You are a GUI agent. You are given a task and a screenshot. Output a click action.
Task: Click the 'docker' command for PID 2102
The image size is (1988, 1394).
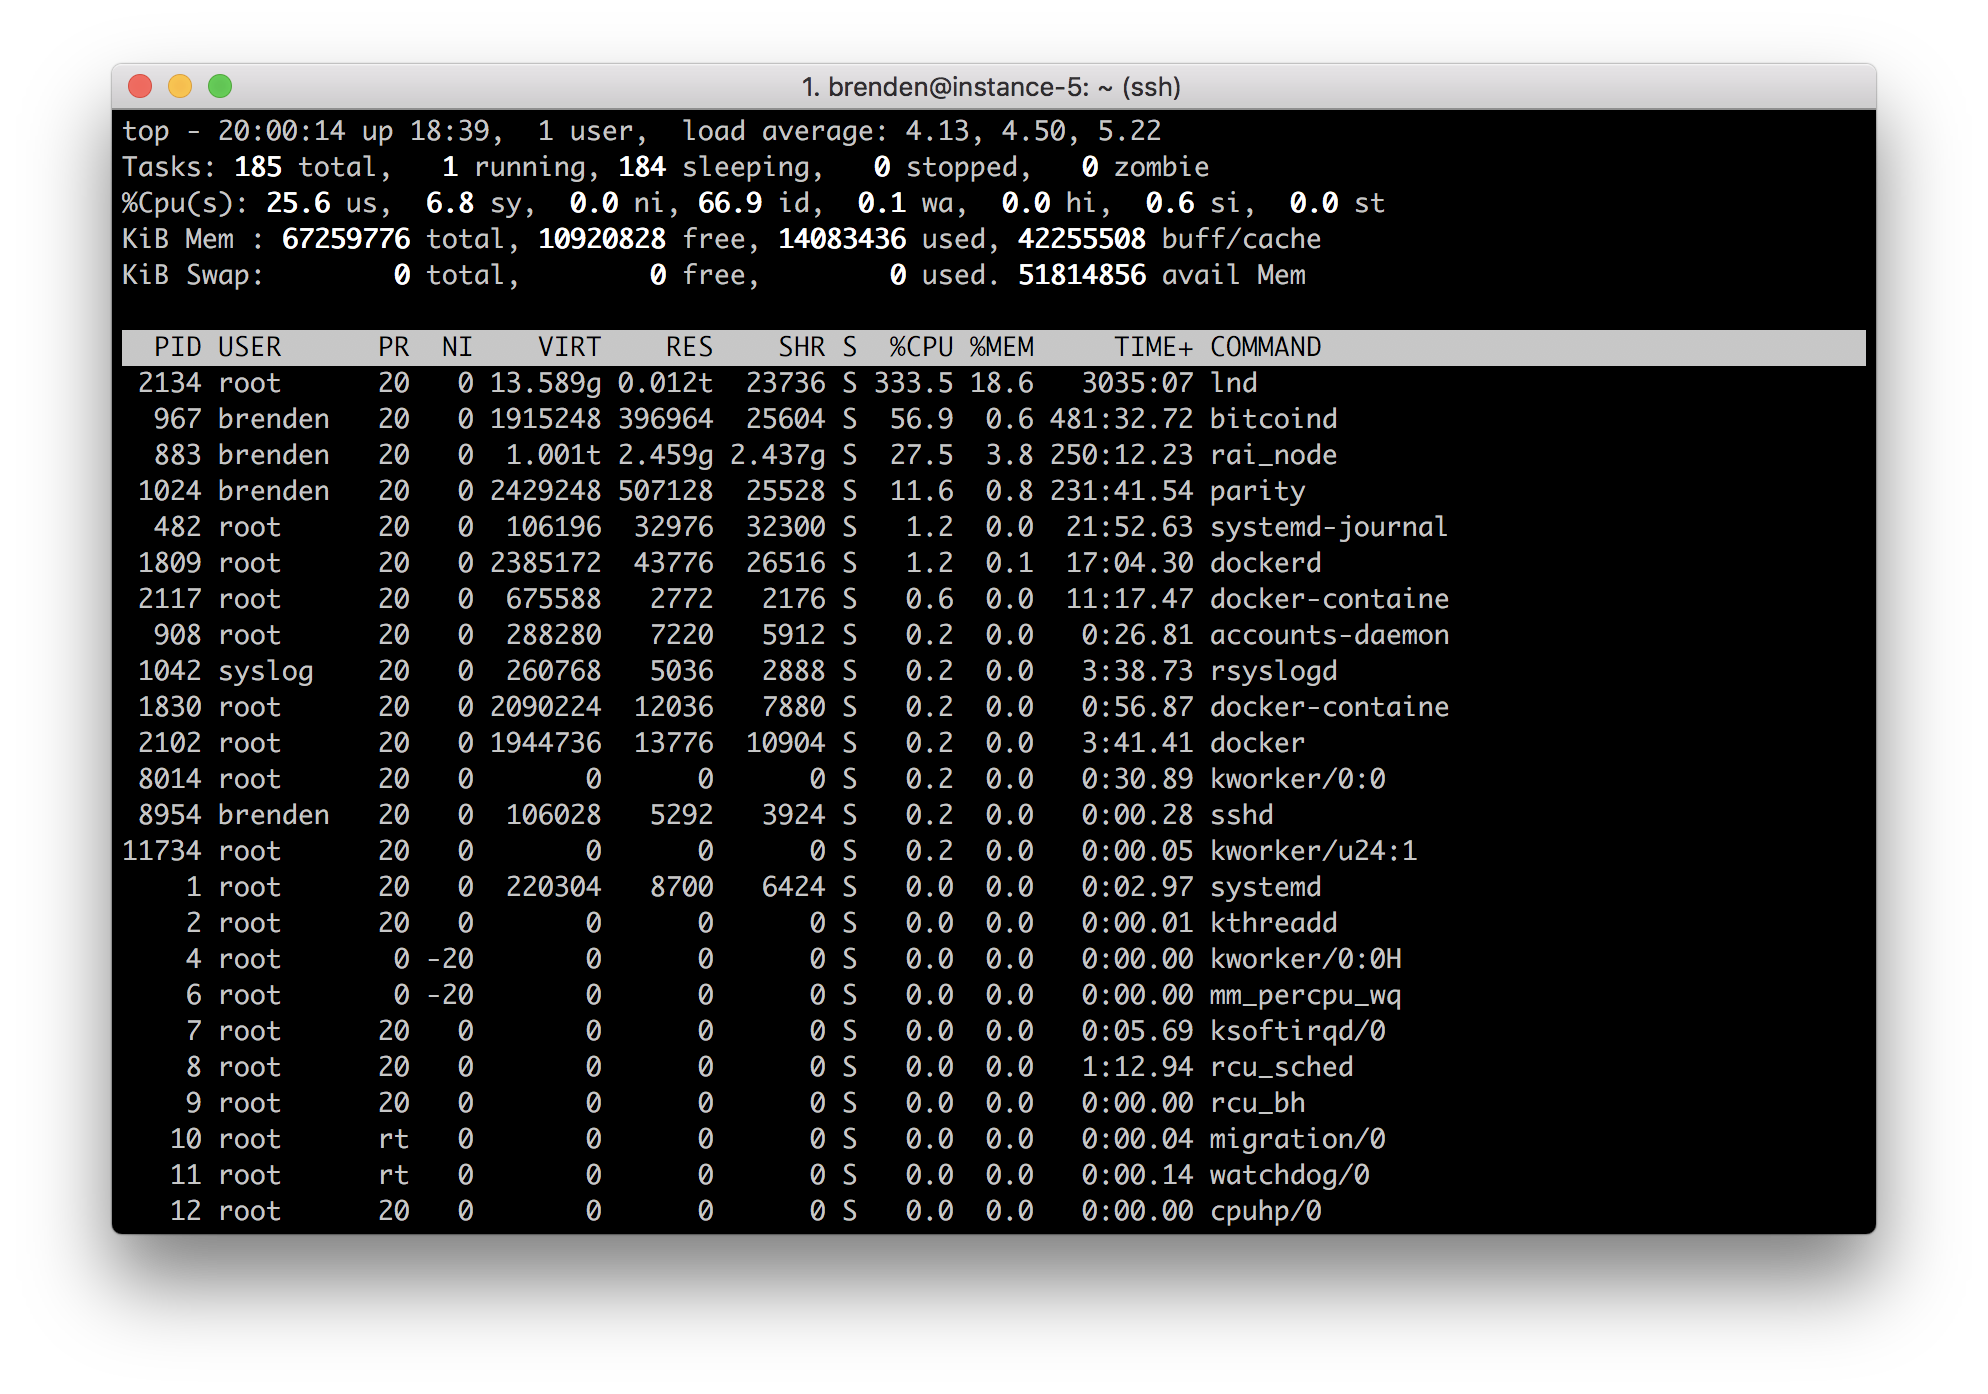coord(1257,743)
